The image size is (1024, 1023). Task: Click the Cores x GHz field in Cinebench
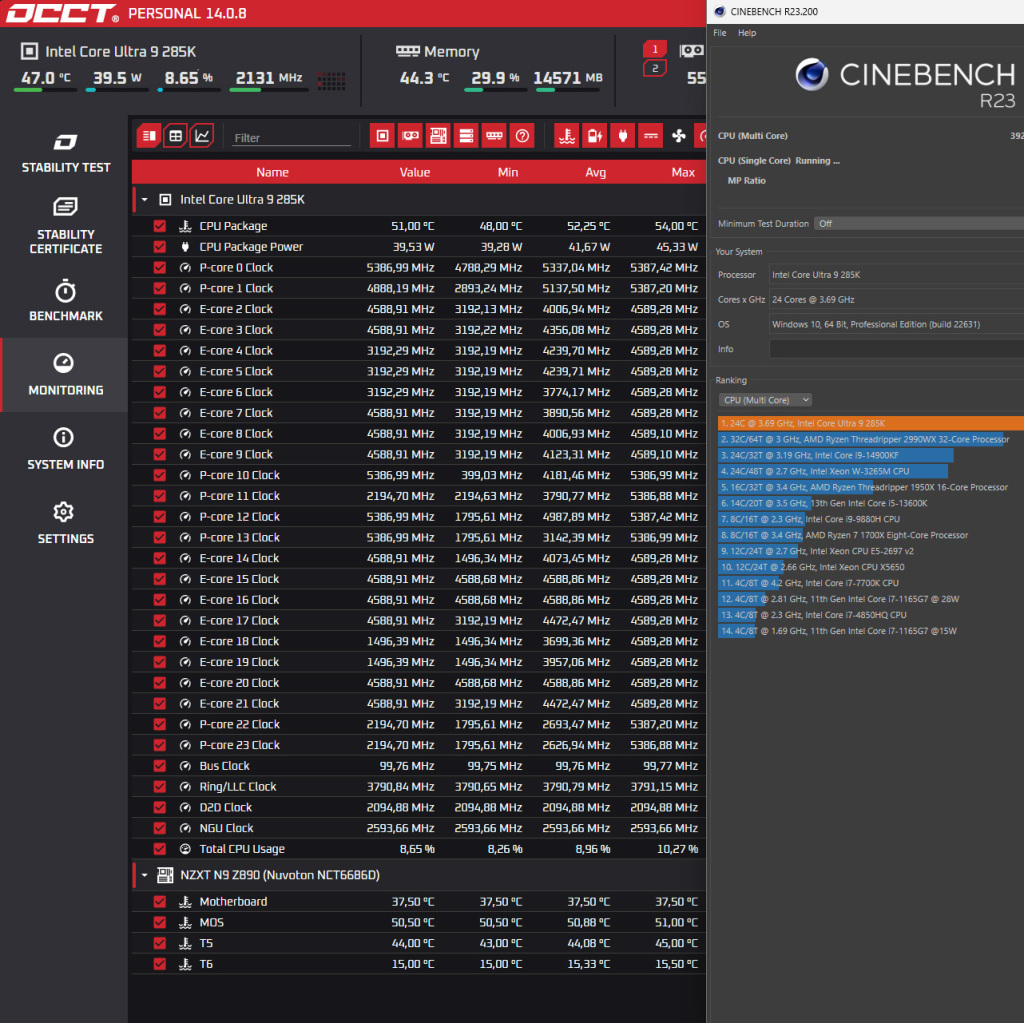(897, 300)
